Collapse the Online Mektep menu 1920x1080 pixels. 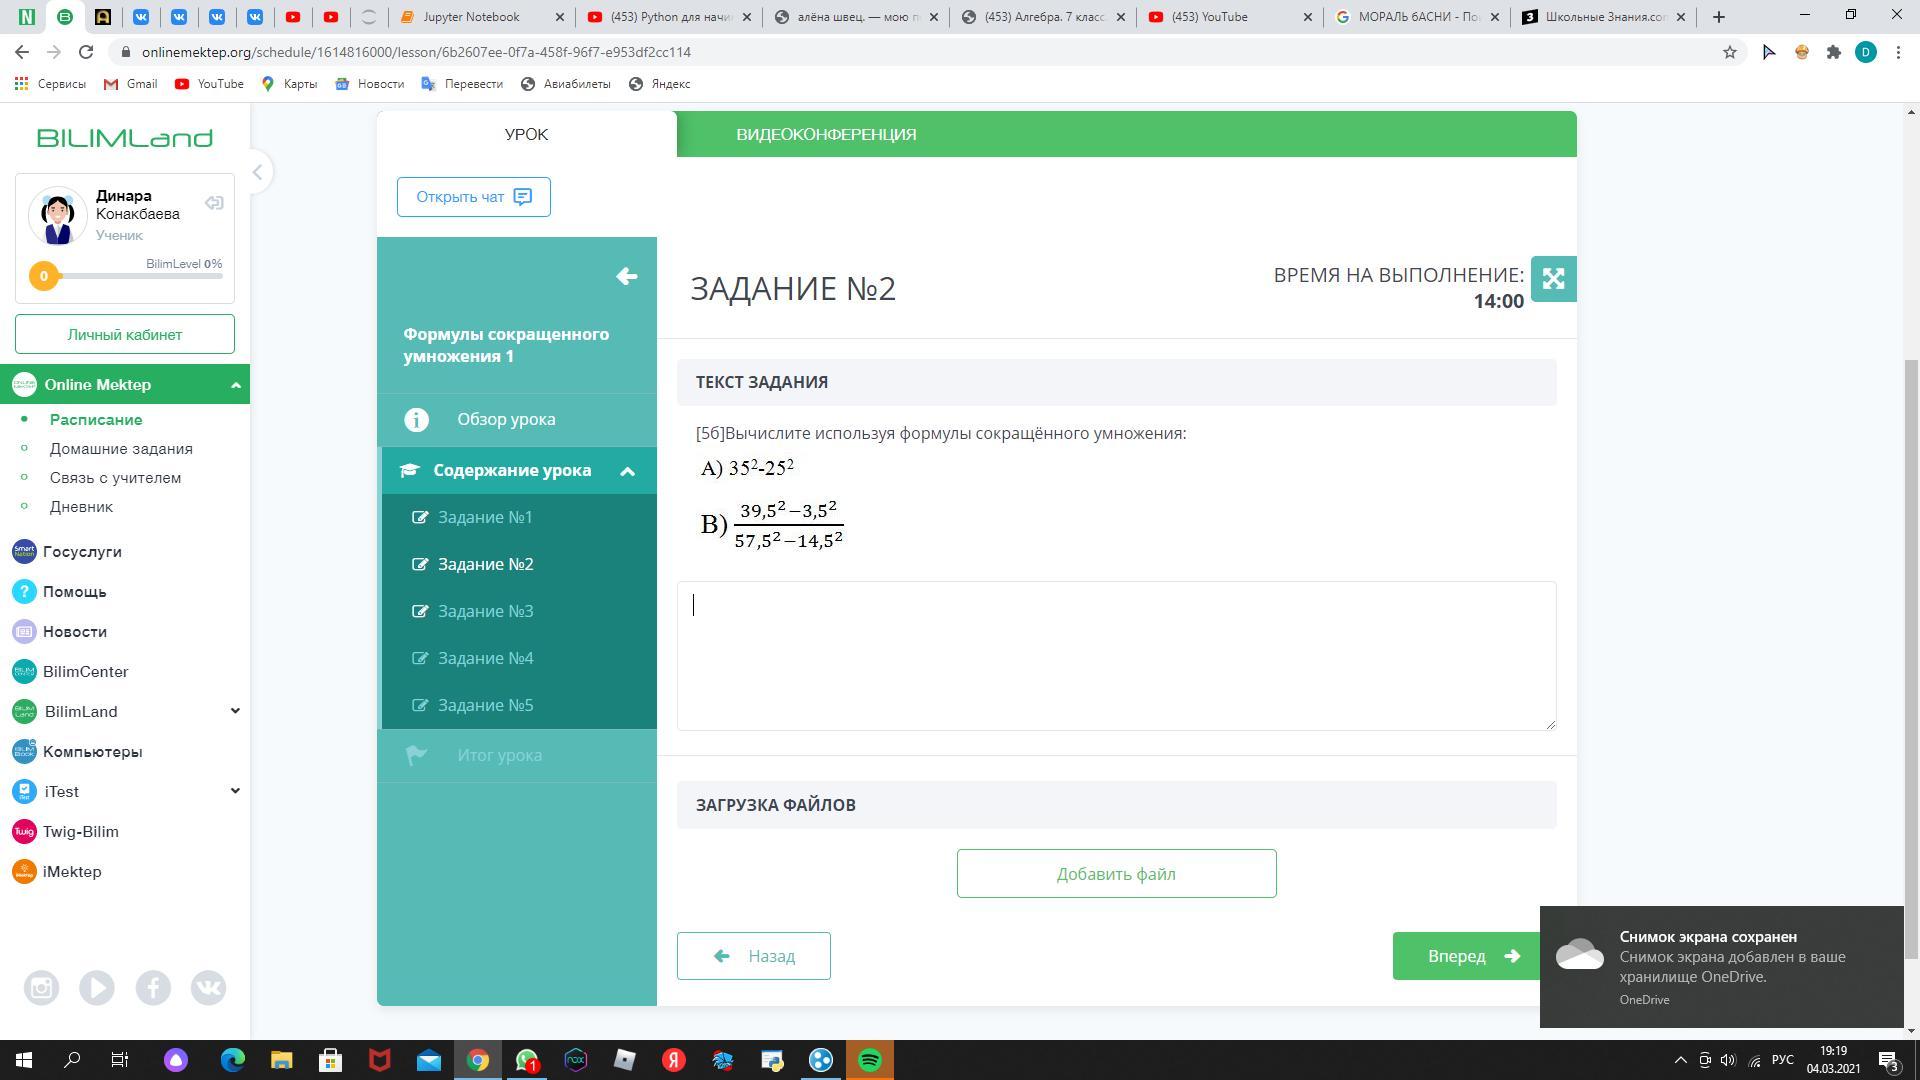pyautogui.click(x=236, y=385)
